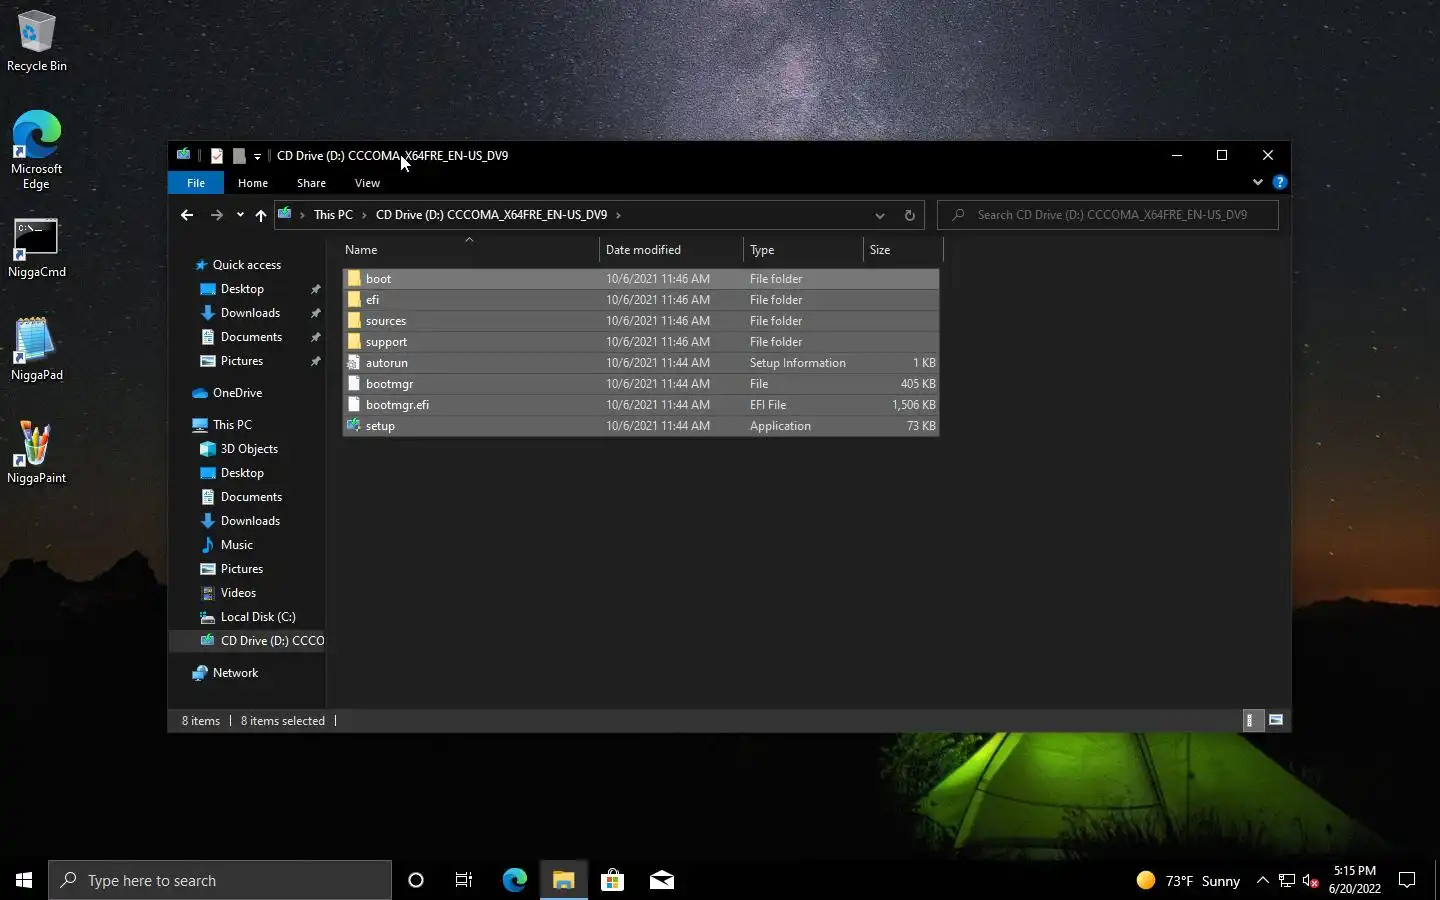Click the Forward navigation arrow
This screenshot has height=900, width=1440.
(x=216, y=215)
